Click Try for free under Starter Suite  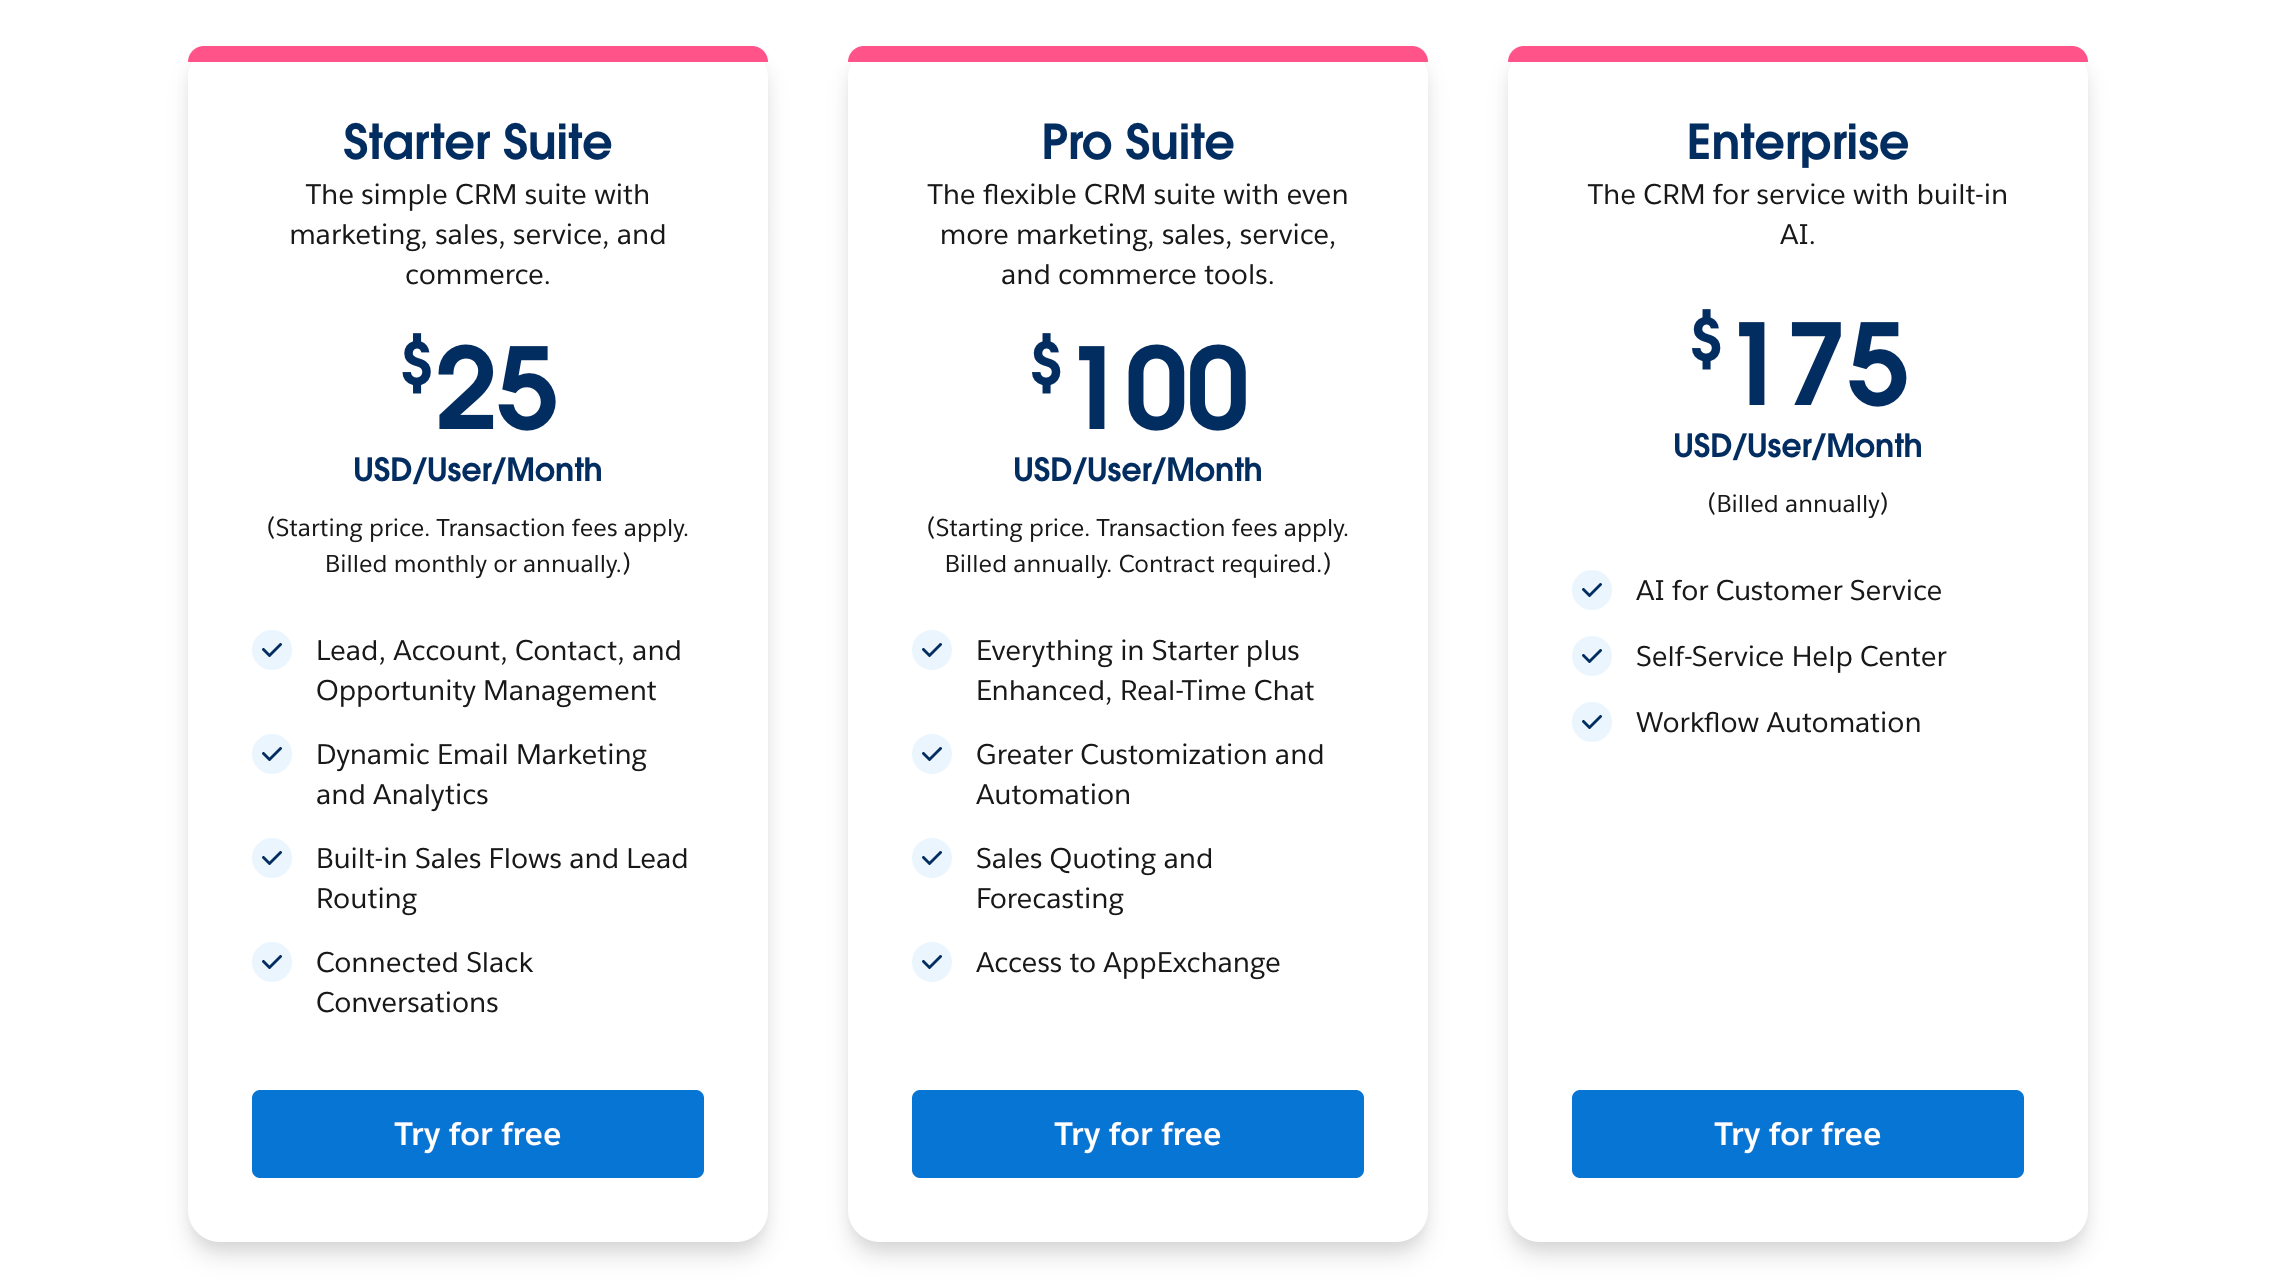(x=477, y=1133)
